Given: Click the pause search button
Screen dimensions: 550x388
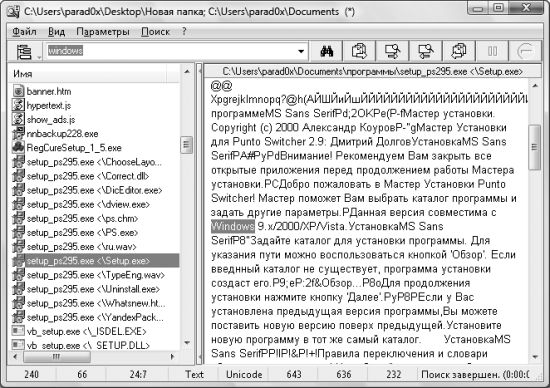Looking at the screenshot, I should pyautogui.click(x=492, y=52).
